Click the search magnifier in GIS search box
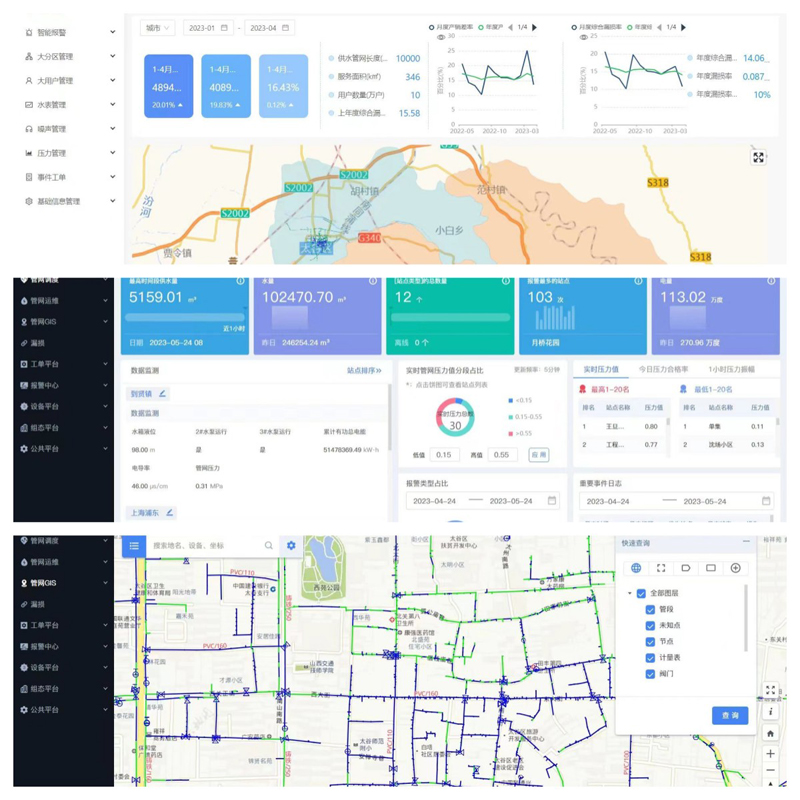 tap(269, 545)
